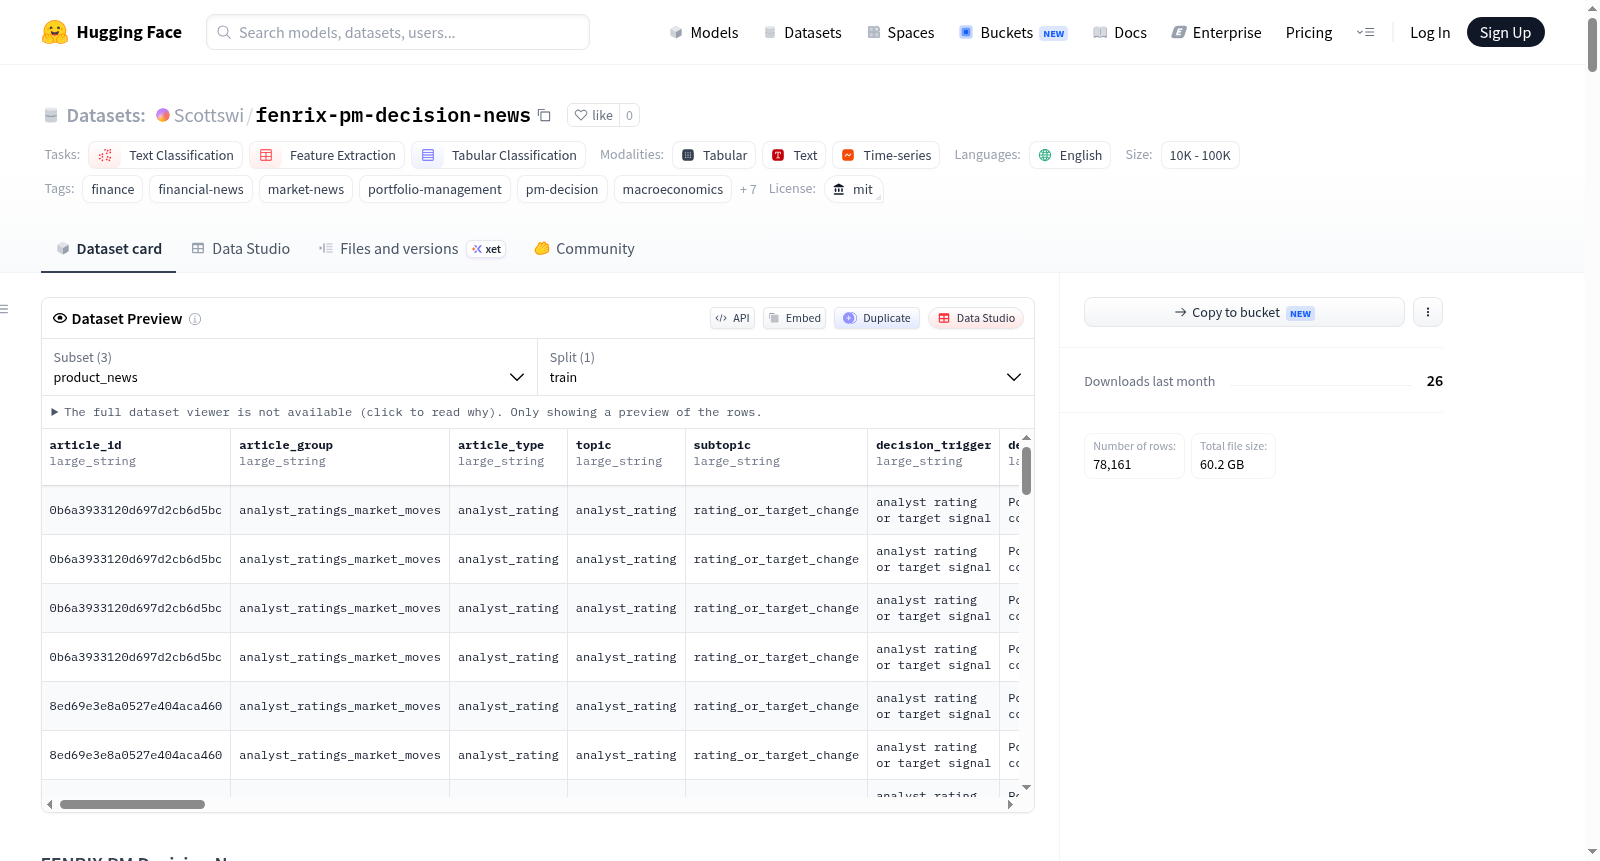
Task: Click the macroeconomics tag
Action: pos(673,189)
